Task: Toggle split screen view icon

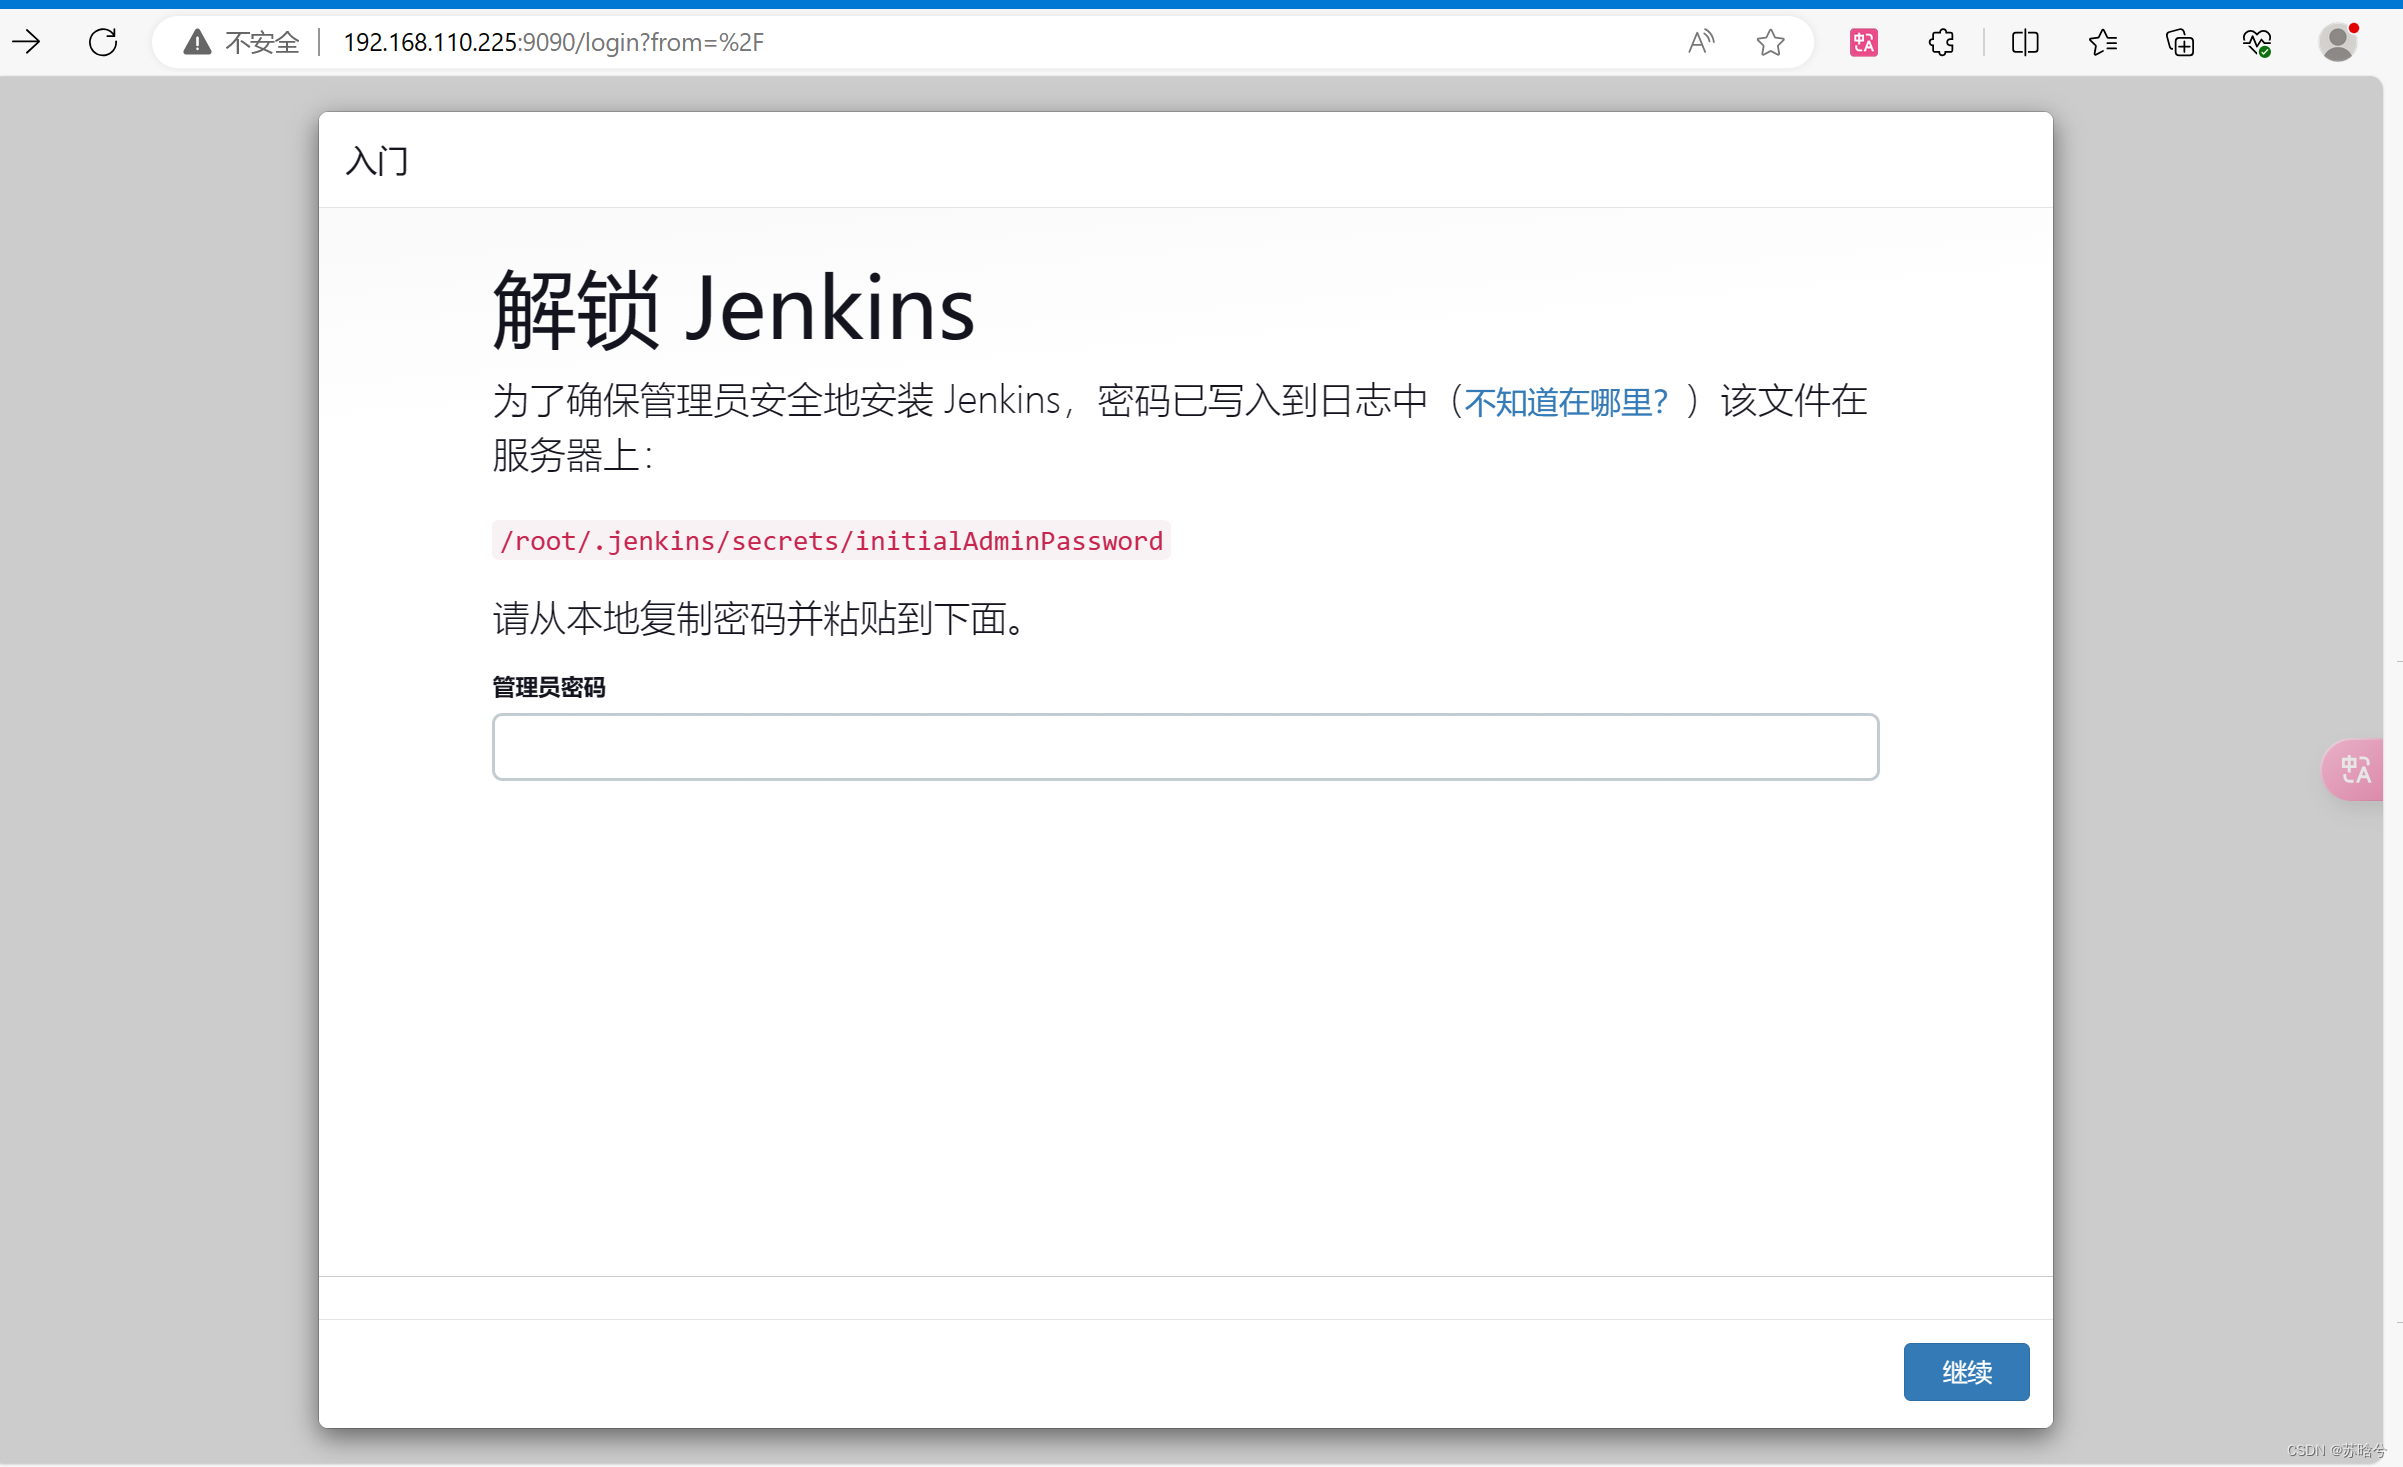Action: click(x=2025, y=42)
